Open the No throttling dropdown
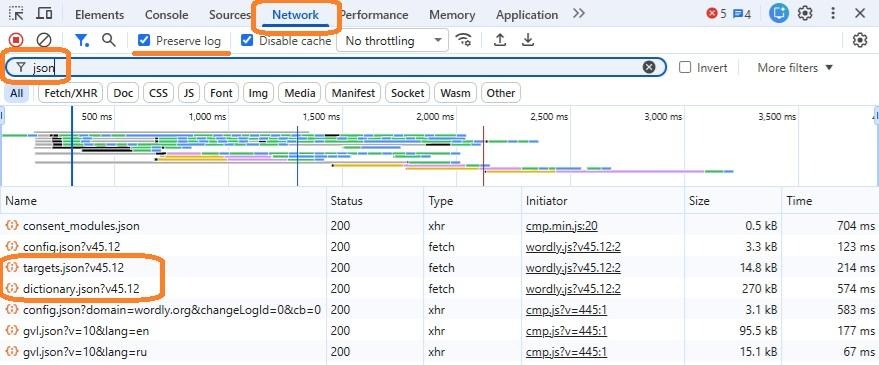The height and width of the screenshot is (365, 879). point(392,40)
